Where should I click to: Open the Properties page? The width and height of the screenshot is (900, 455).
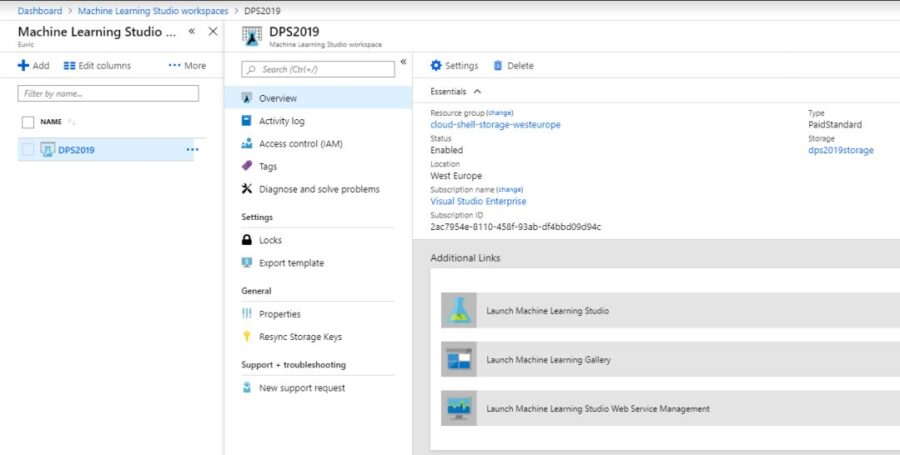(280, 314)
